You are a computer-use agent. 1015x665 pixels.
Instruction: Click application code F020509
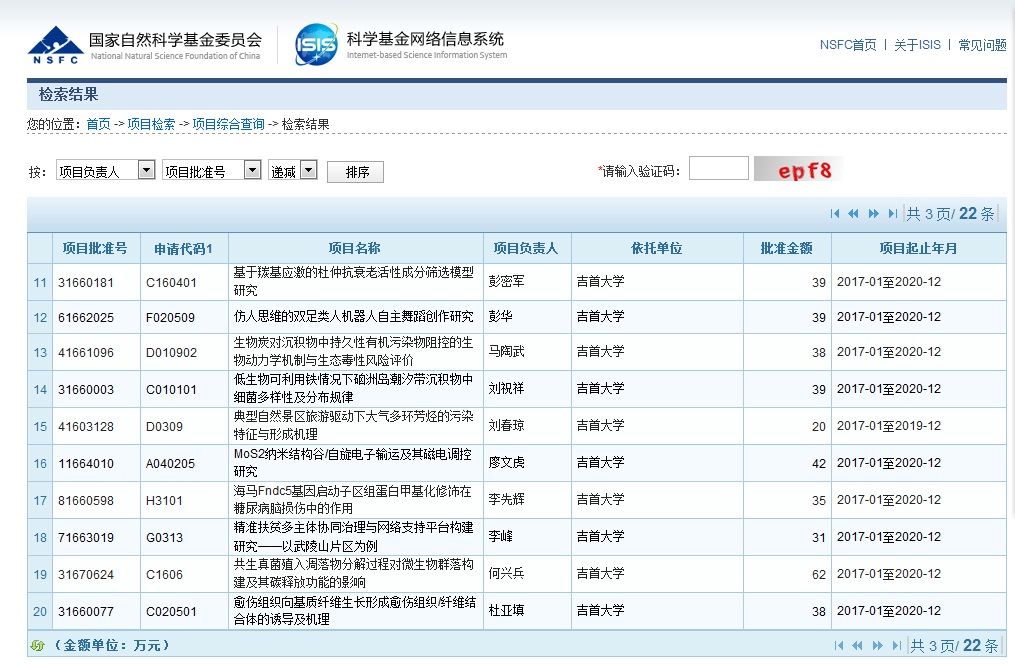170,317
